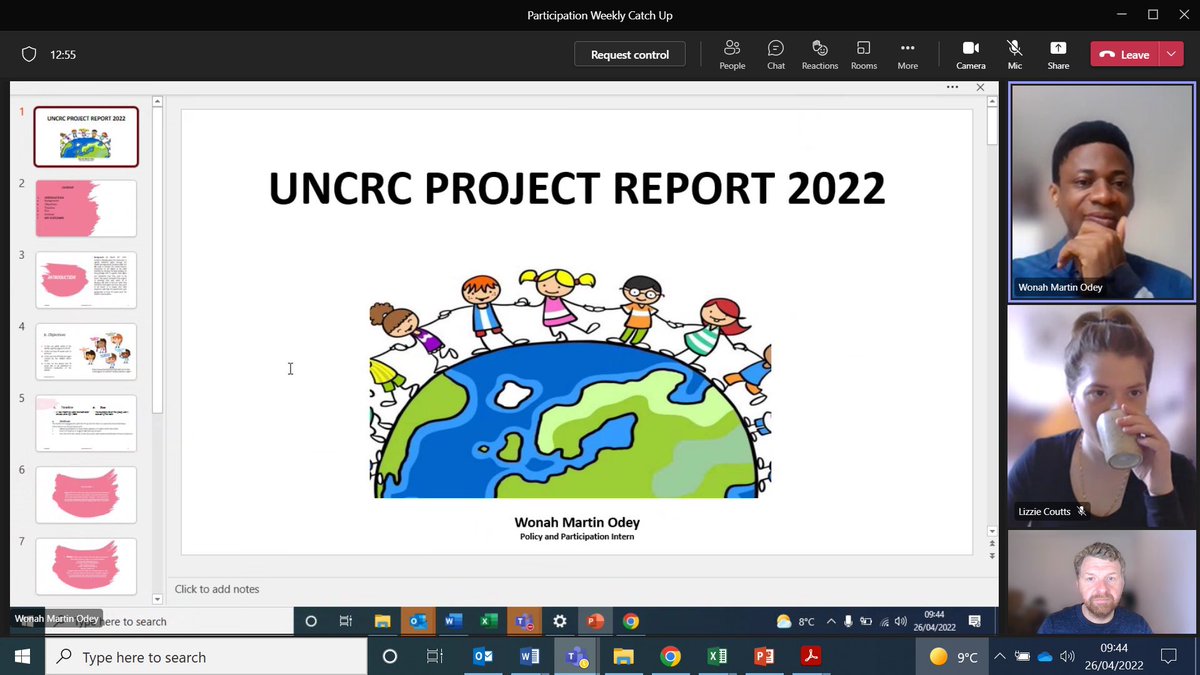Toggle the Camera on or off
Image resolution: width=1200 pixels, height=675 pixels.
970,55
